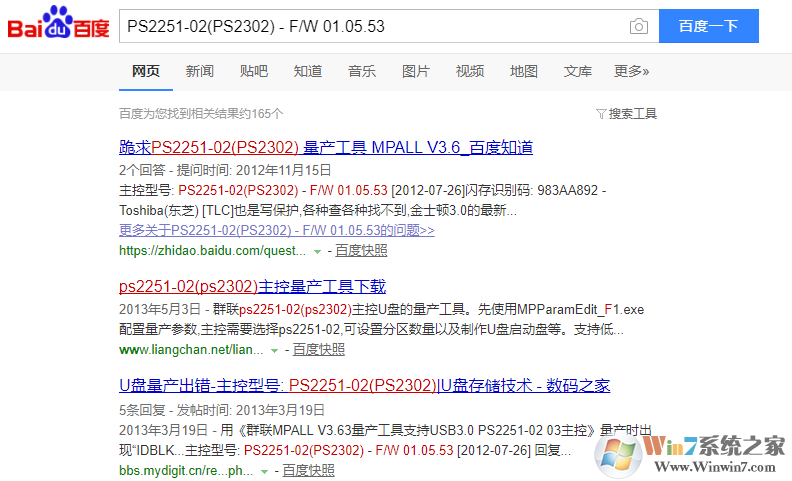The image size is (792, 481).
Task: Open the www.liangchan.net result URL
Action: tap(191, 350)
